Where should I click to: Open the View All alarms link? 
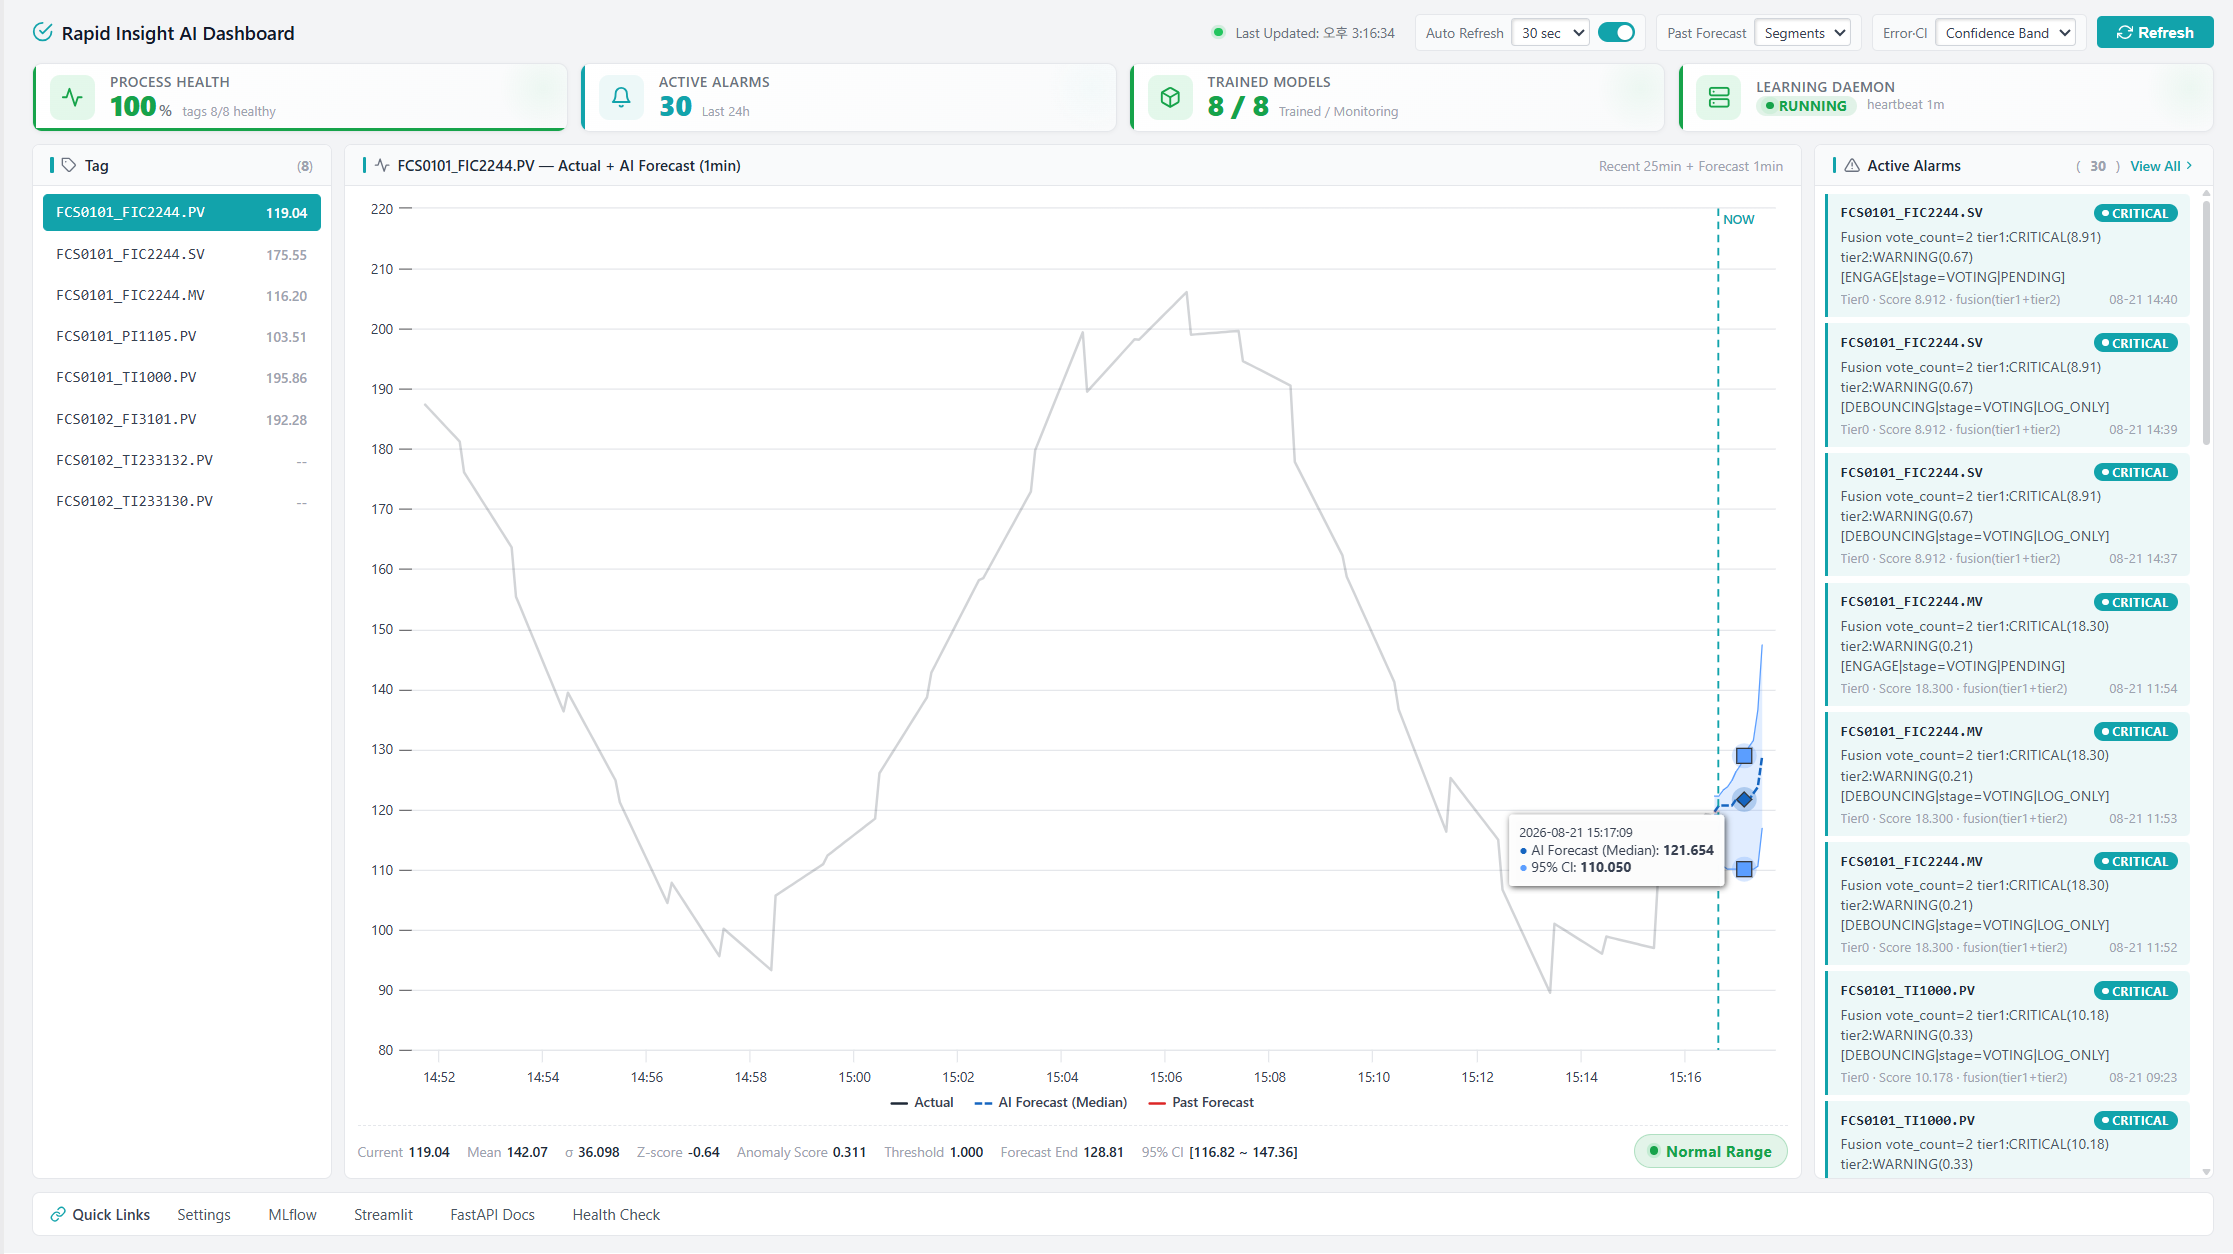(x=2161, y=166)
